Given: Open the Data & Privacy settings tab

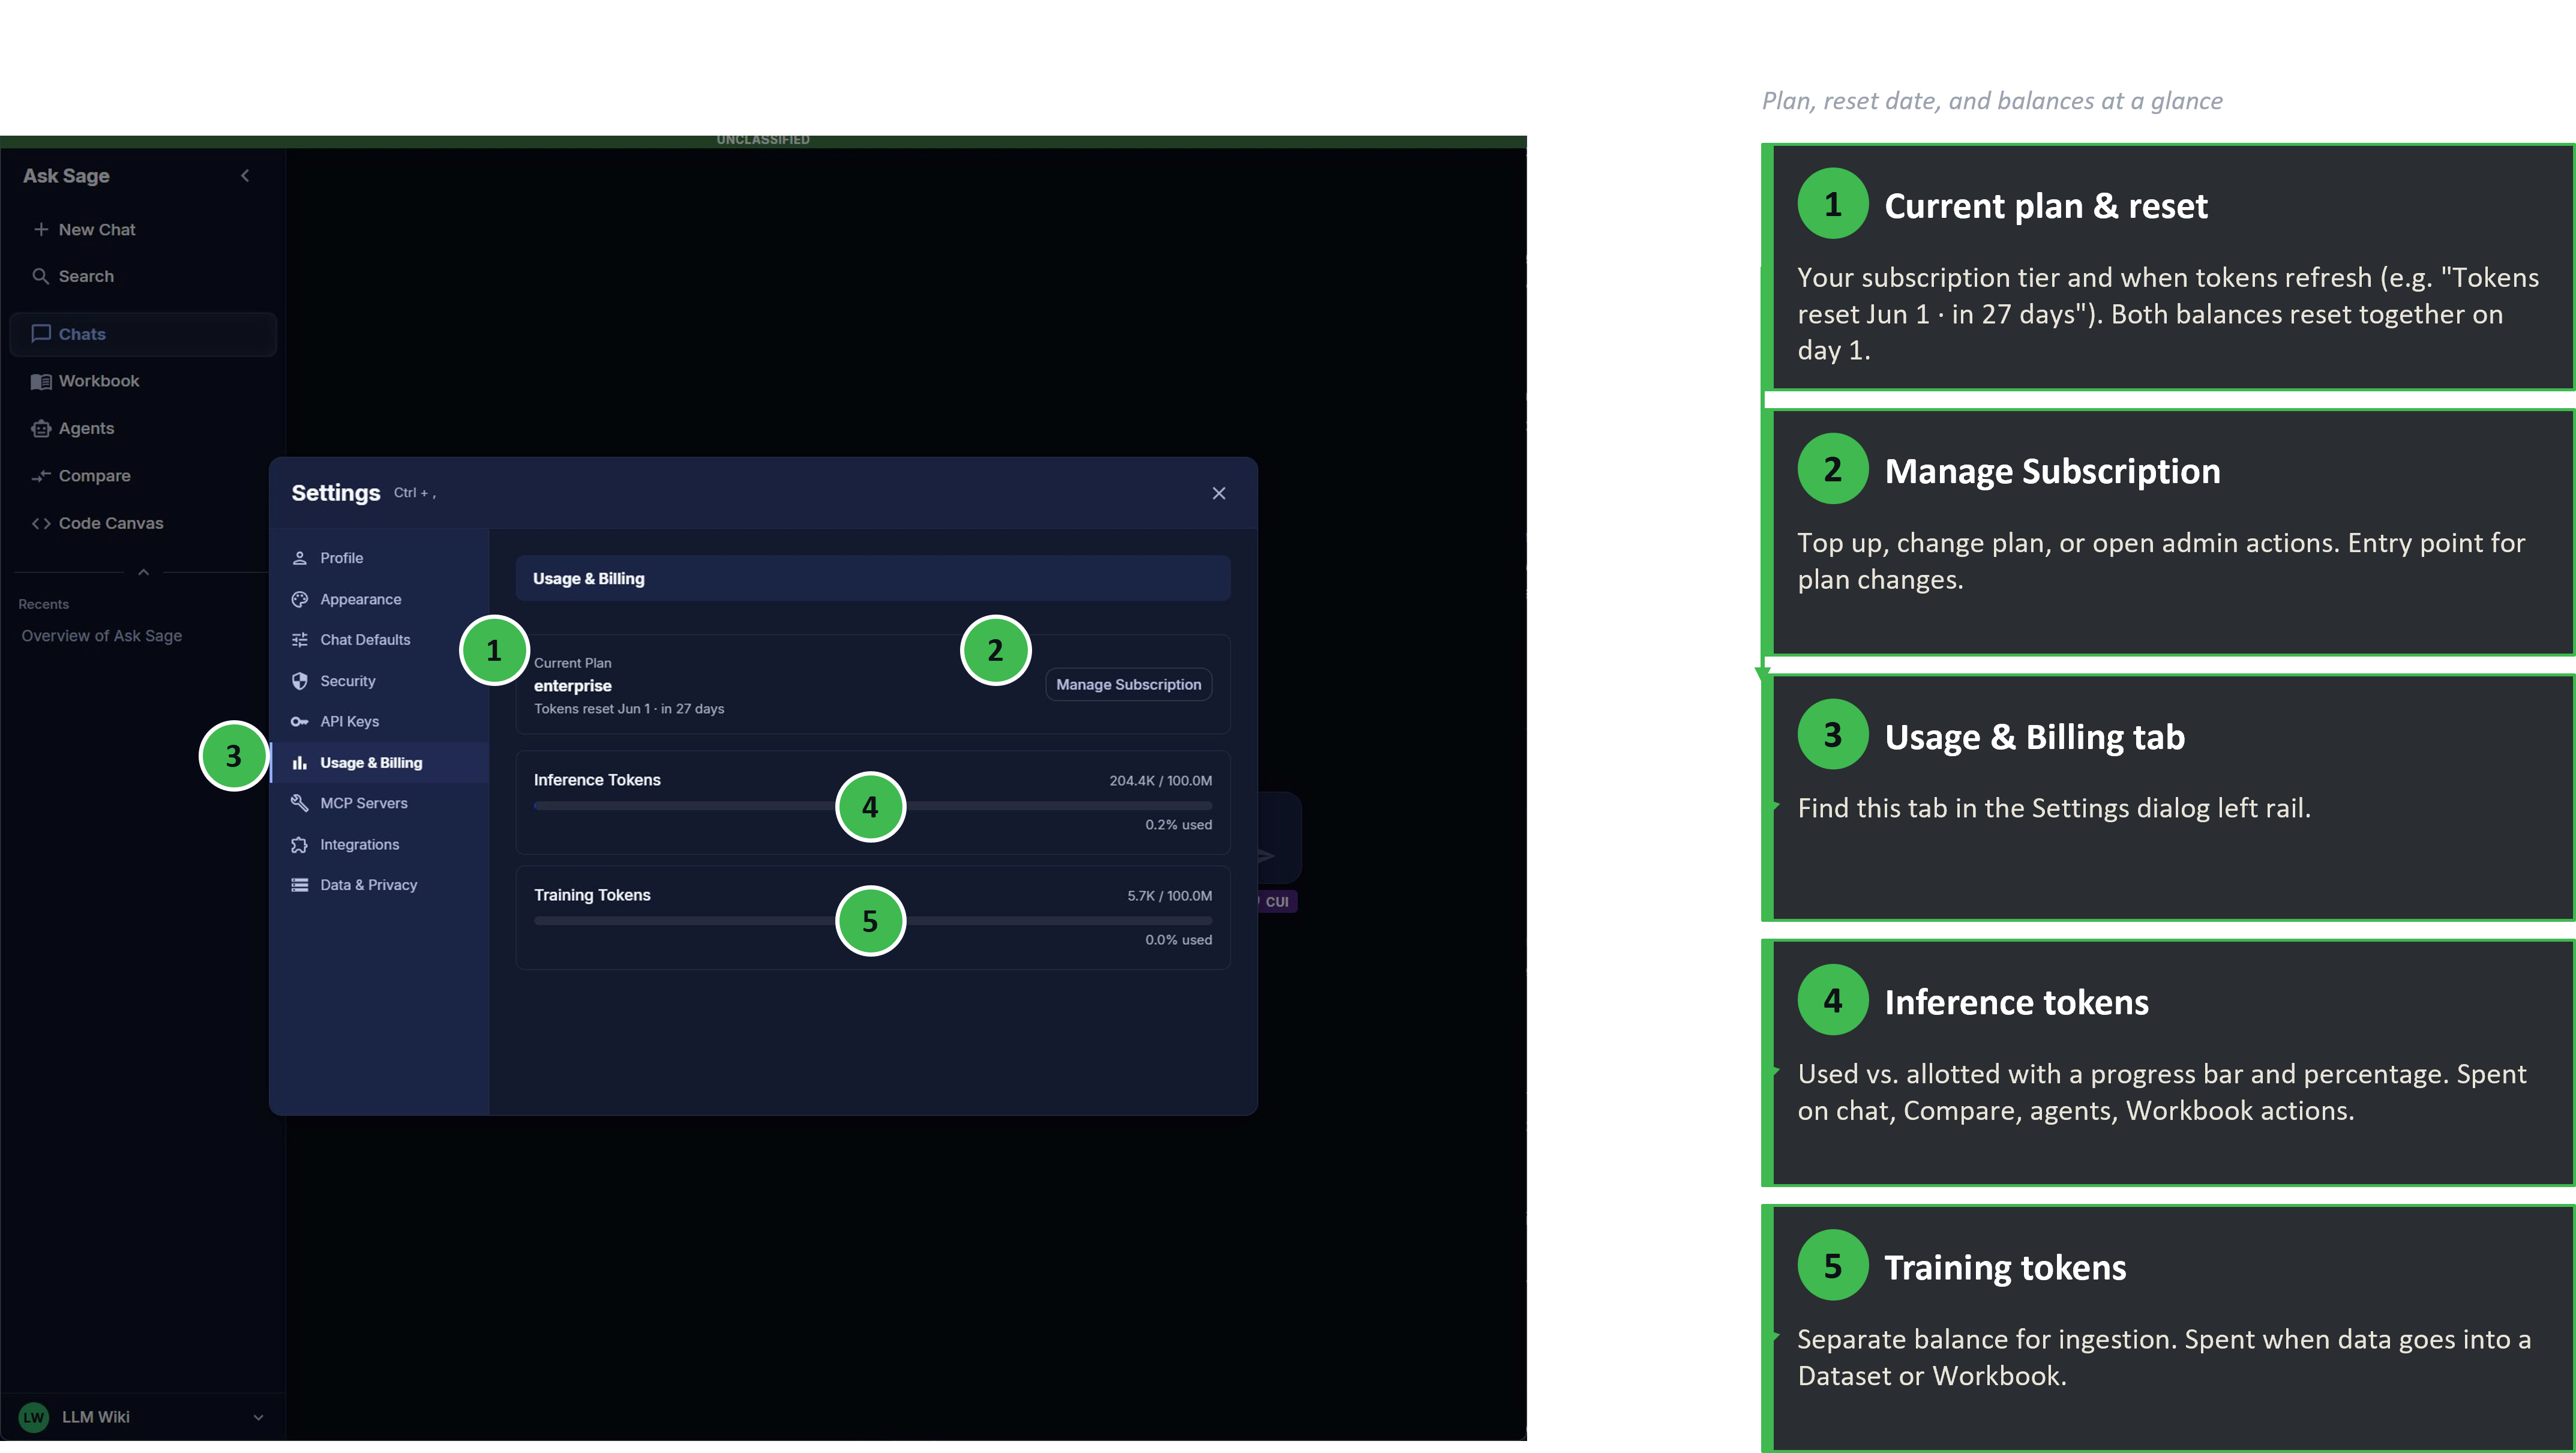Looking at the screenshot, I should coord(380,885).
